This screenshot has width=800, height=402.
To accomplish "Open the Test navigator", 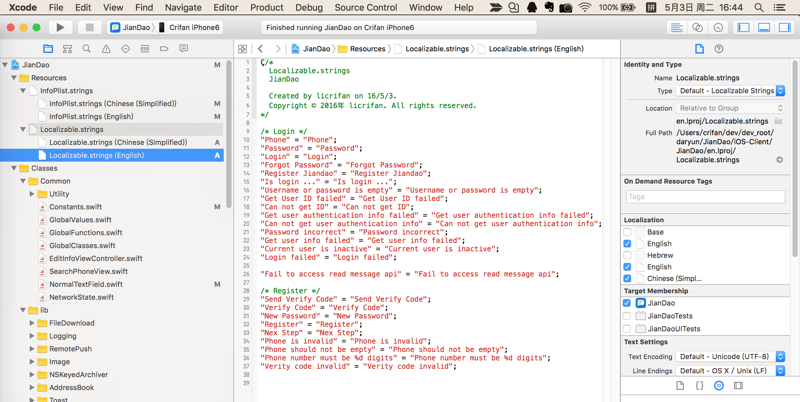I will [x=126, y=49].
